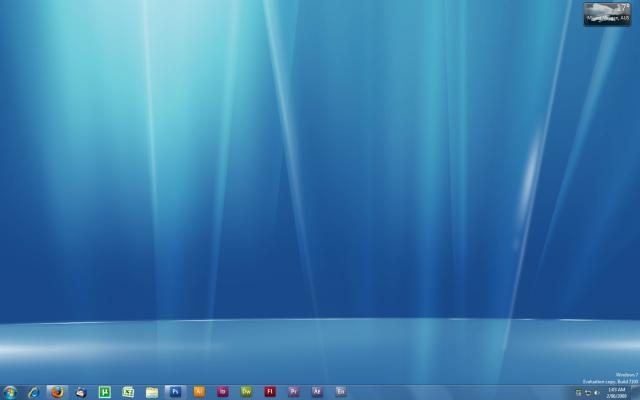Screen dimensions: 640x400
Task: Launch Adobe After Effects (Ae) icon
Action: (x=317, y=392)
